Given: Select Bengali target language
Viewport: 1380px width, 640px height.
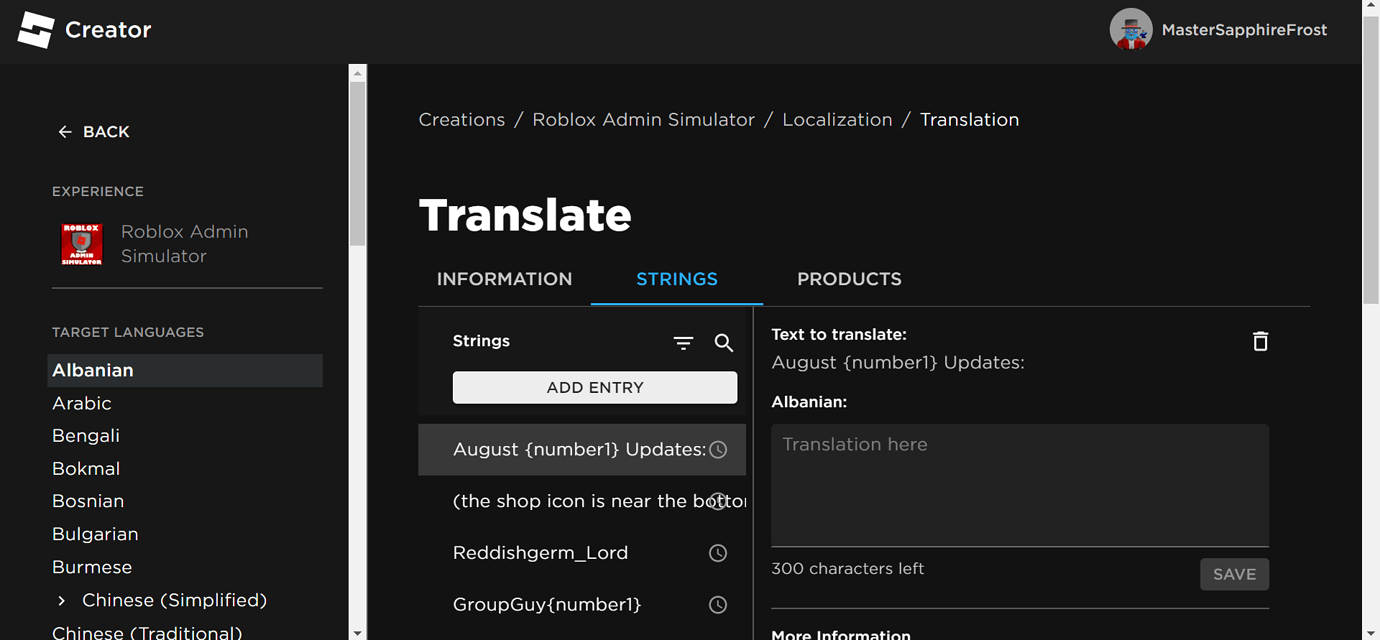Looking at the screenshot, I should click(86, 436).
